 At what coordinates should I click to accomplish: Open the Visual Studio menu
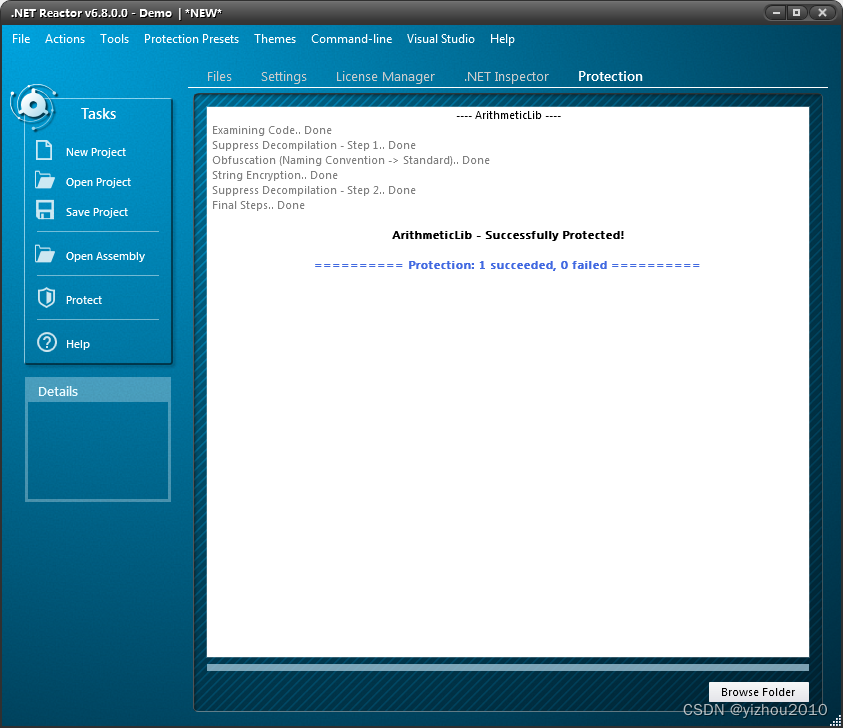pyautogui.click(x=441, y=39)
